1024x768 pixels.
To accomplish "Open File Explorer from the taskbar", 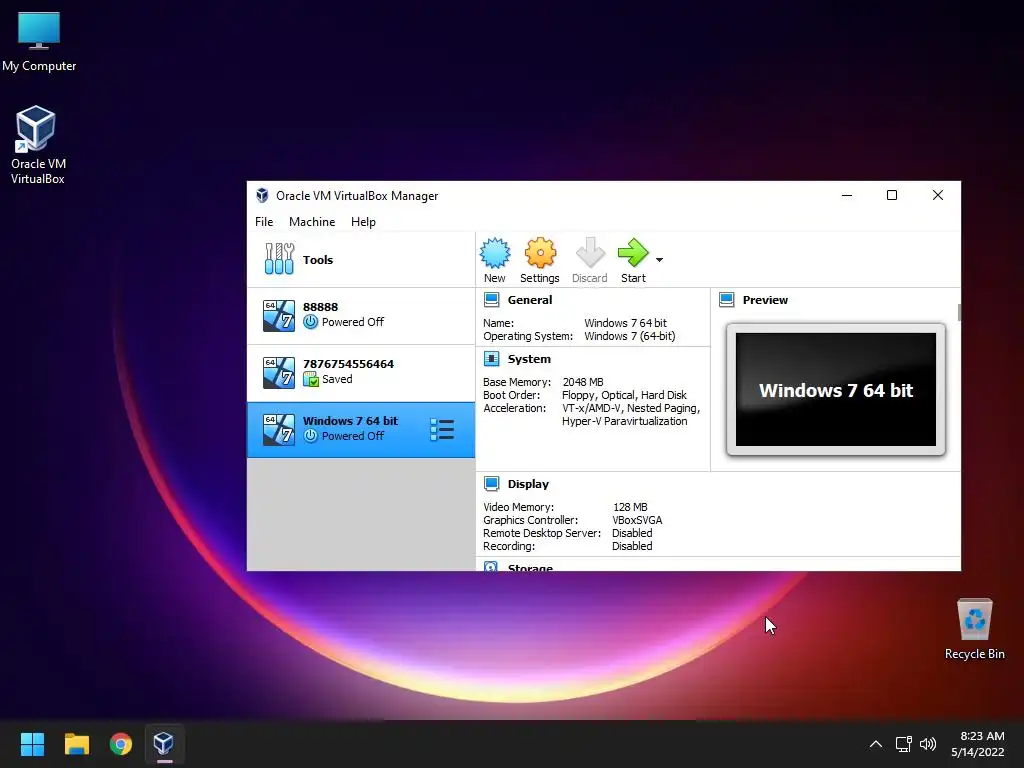I will [x=76, y=744].
